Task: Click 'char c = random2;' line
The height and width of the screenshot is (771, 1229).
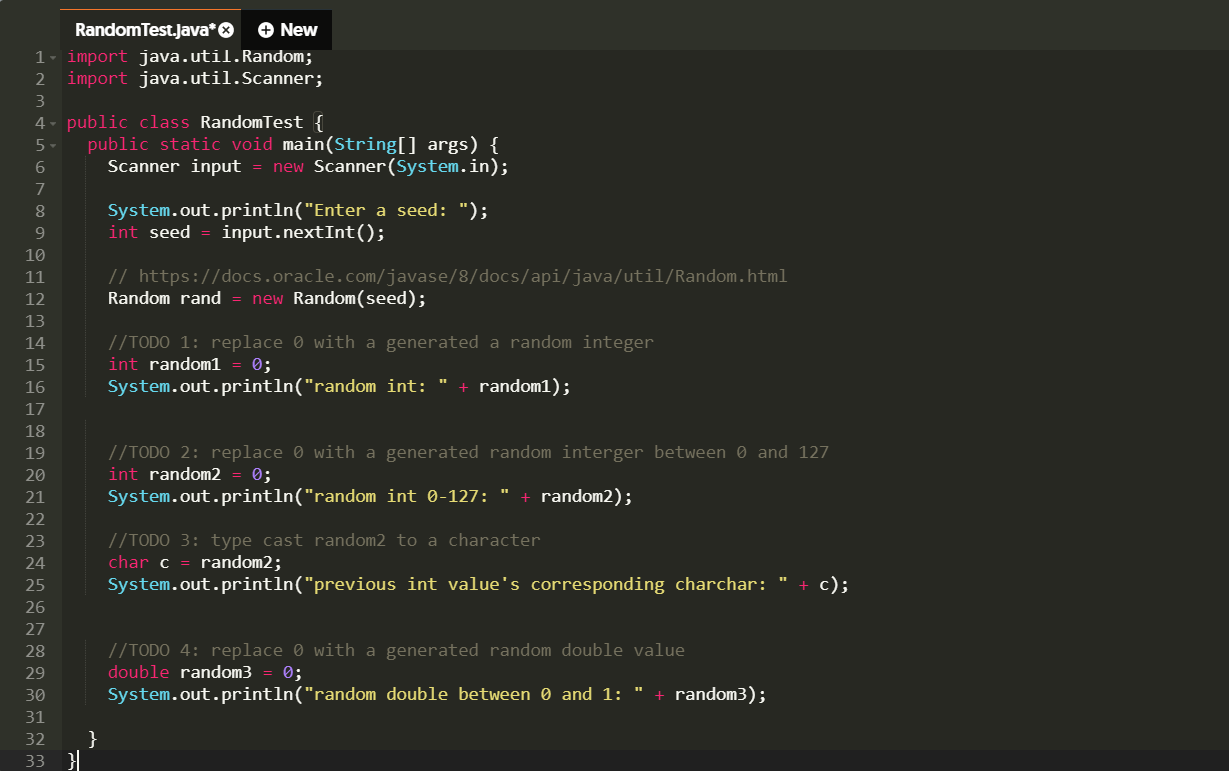Action: tap(195, 563)
